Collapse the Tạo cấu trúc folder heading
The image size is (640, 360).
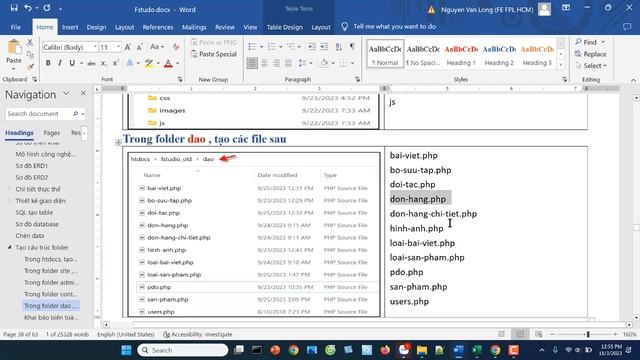point(10,248)
